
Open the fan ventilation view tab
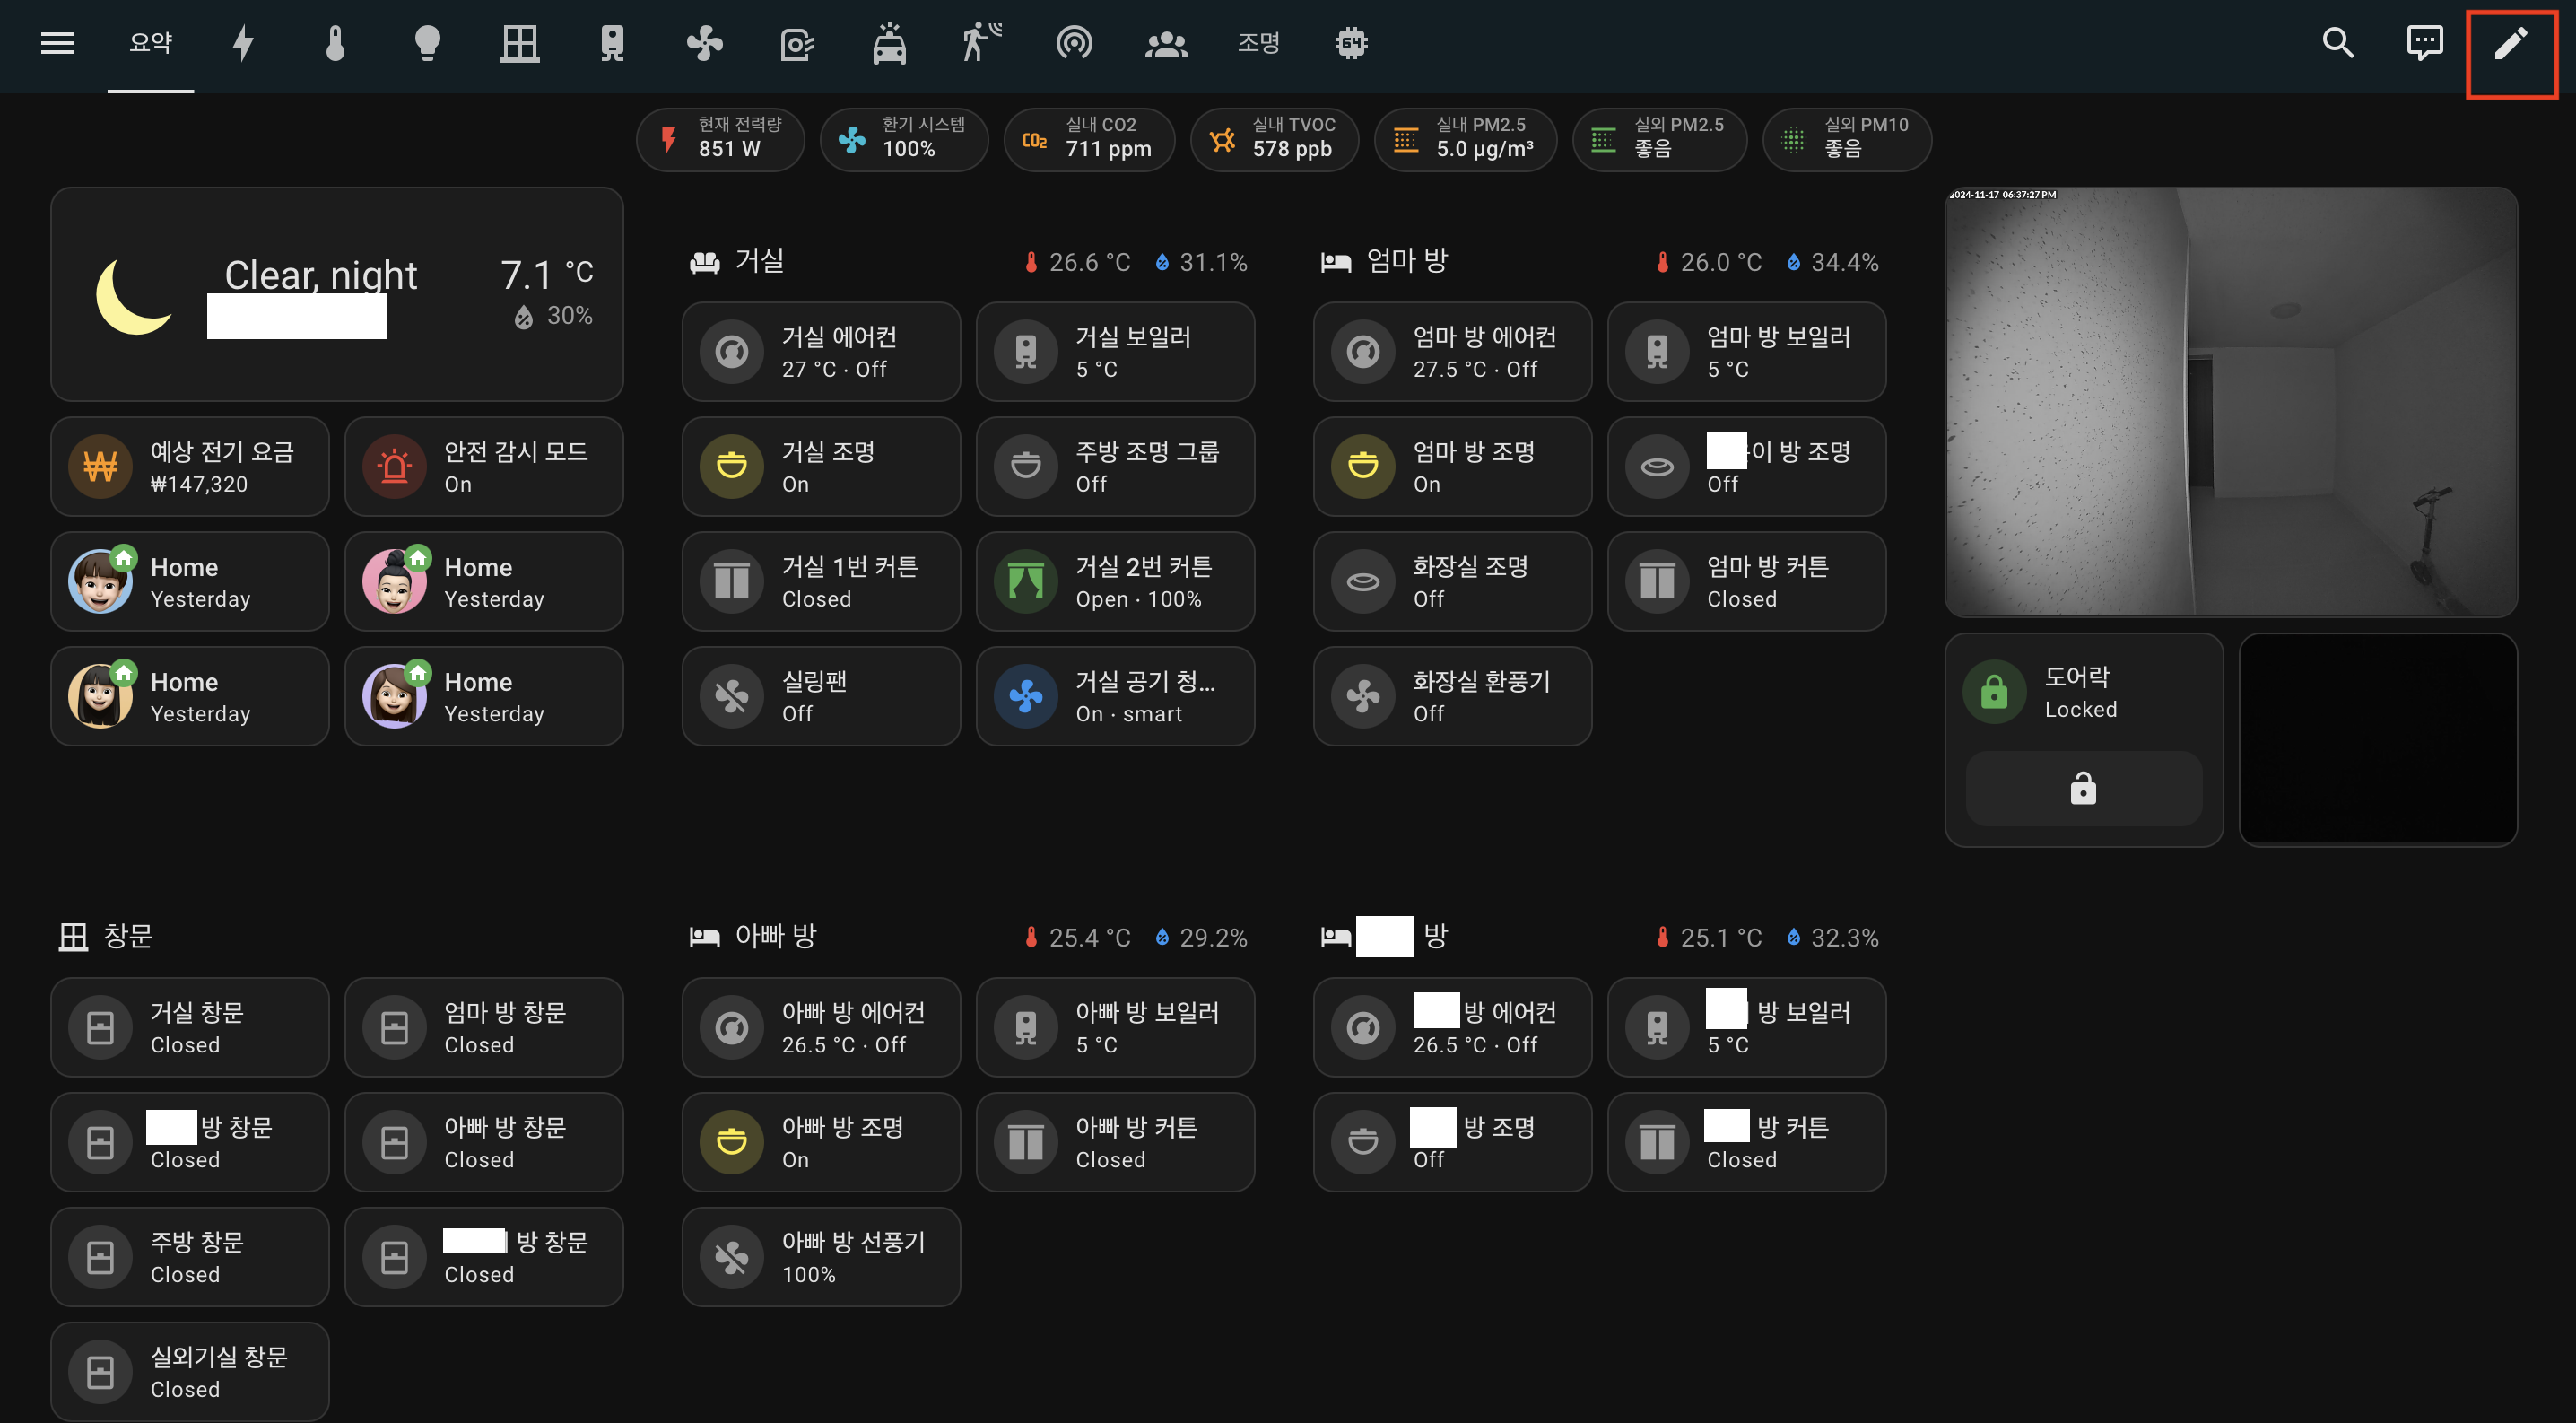pos(705,43)
